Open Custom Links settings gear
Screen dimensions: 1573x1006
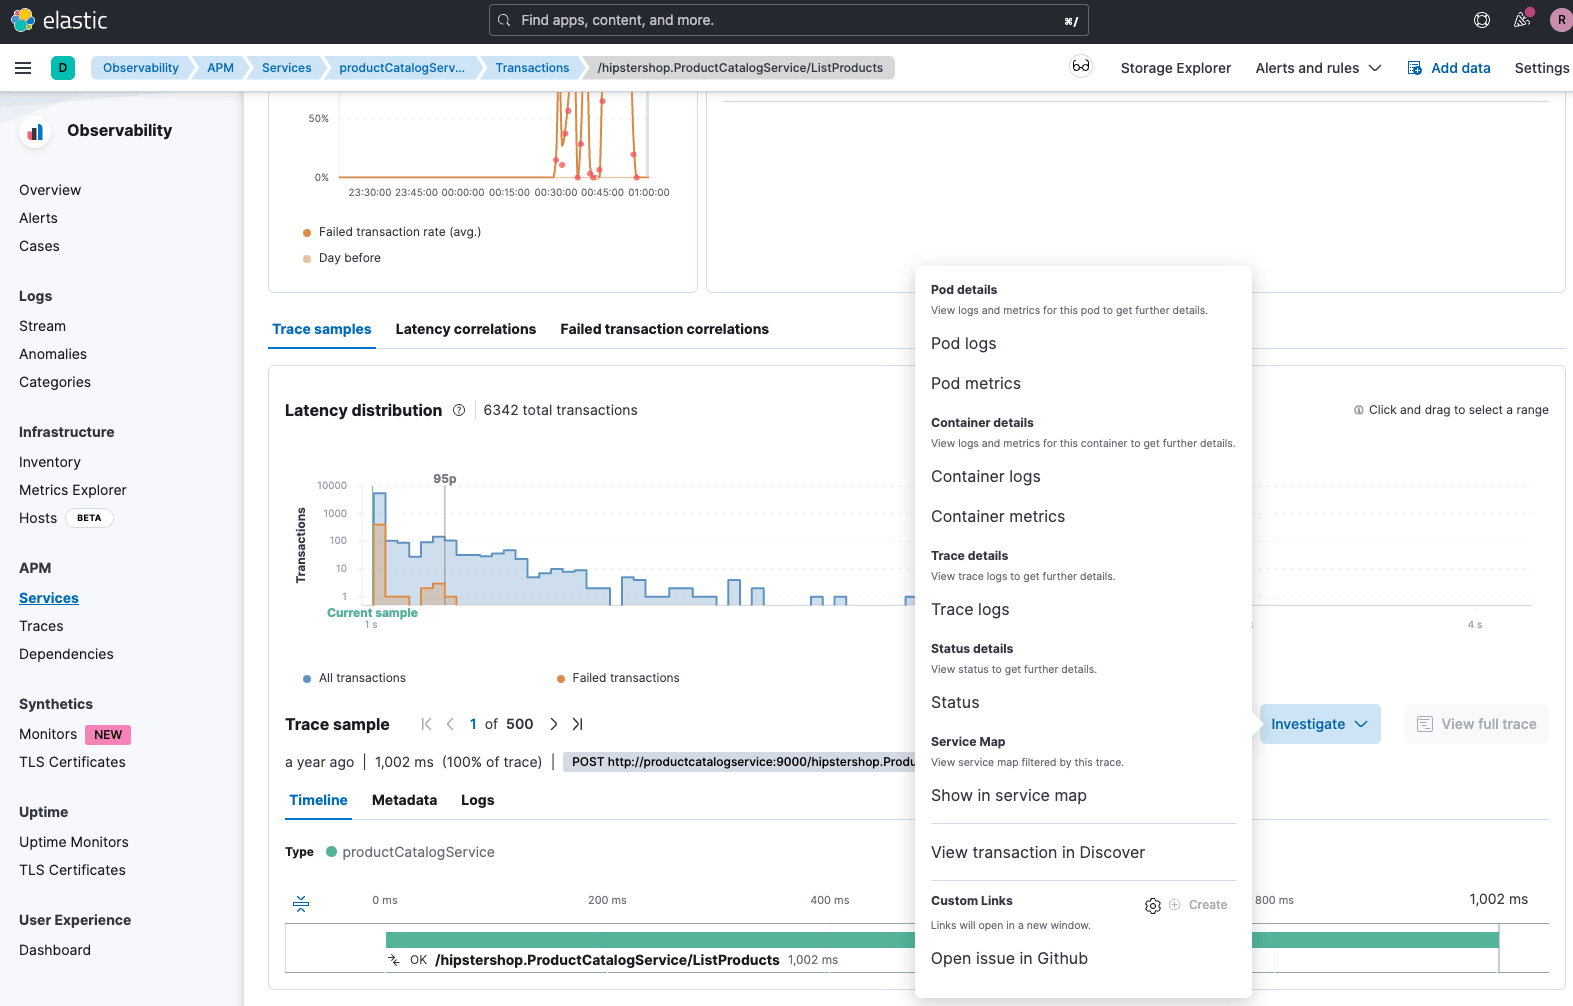pyautogui.click(x=1153, y=905)
